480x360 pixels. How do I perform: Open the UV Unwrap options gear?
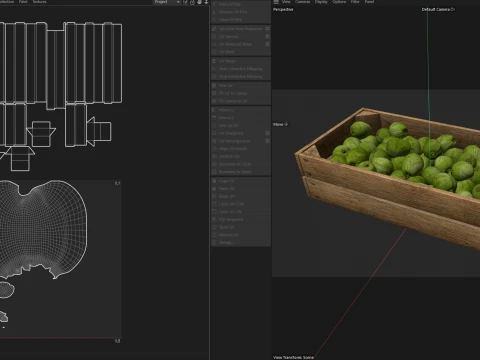pos(267,36)
